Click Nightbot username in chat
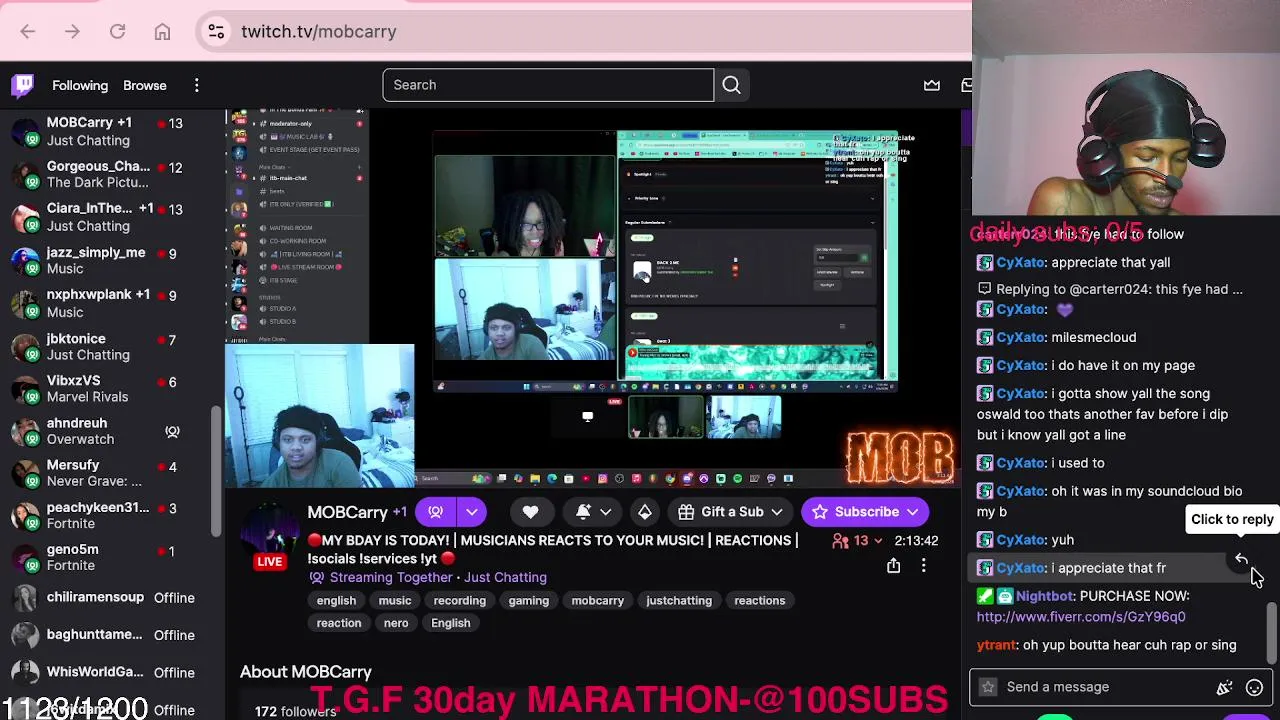The image size is (1280, 720). pos(1045,596)
